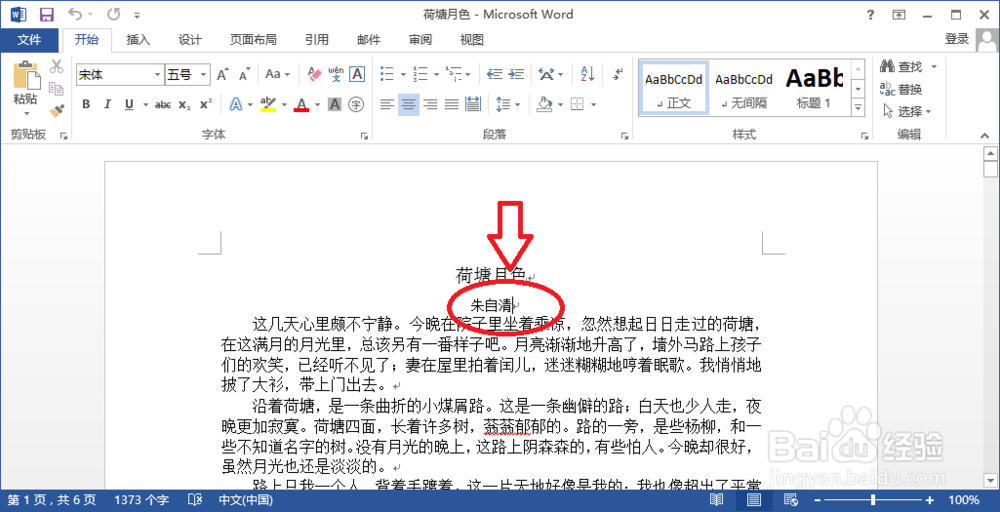The height and width of the screenshot is (512, 1000).
Task: Click the Copy icon in clipboard group
Action: (x=56, y=89)
